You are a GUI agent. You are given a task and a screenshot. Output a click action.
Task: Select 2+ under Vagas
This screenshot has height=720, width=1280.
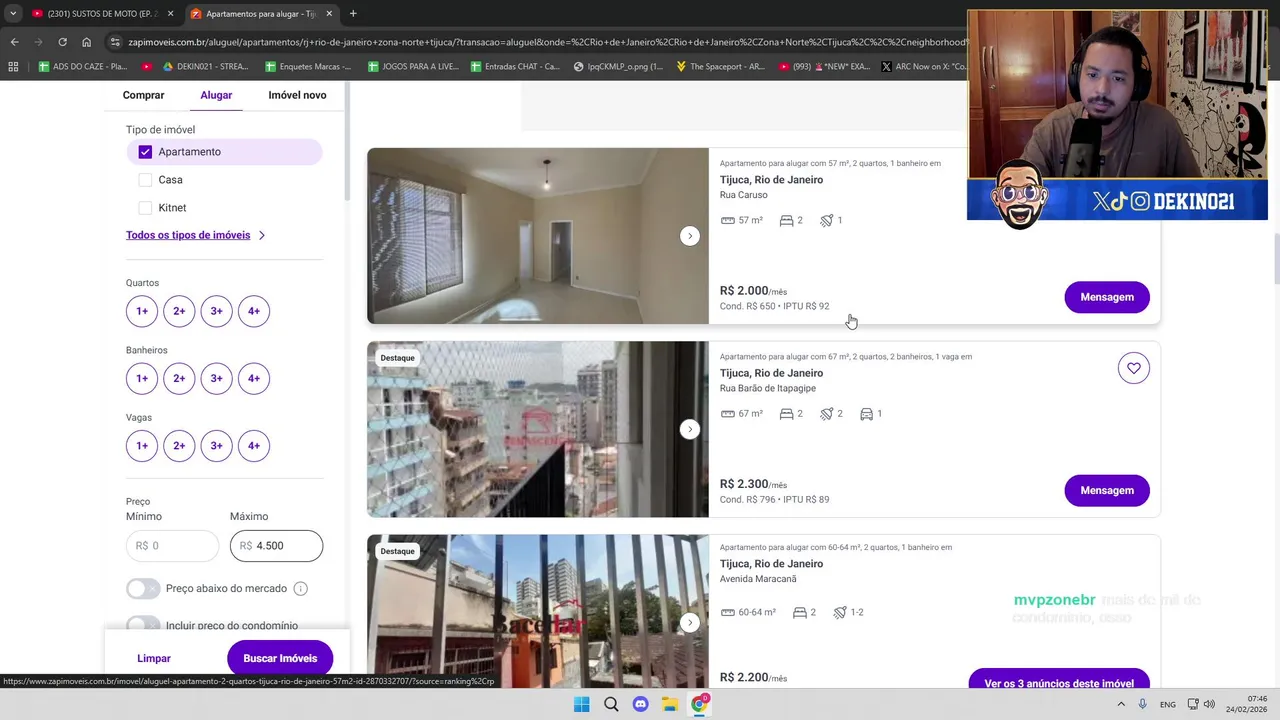[x=179, y=446]
